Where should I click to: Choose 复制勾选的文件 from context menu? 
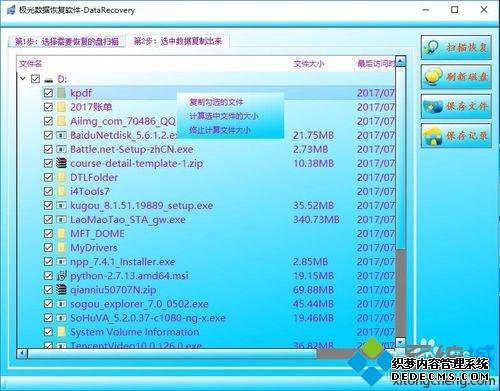(x=216, y=102)
